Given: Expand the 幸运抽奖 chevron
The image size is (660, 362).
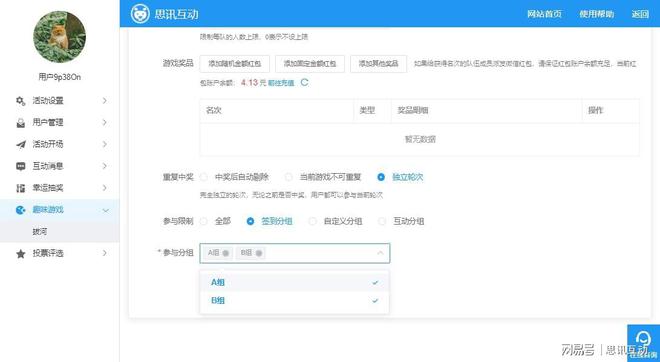Looking at the screenshot, I should pos(105,188).
